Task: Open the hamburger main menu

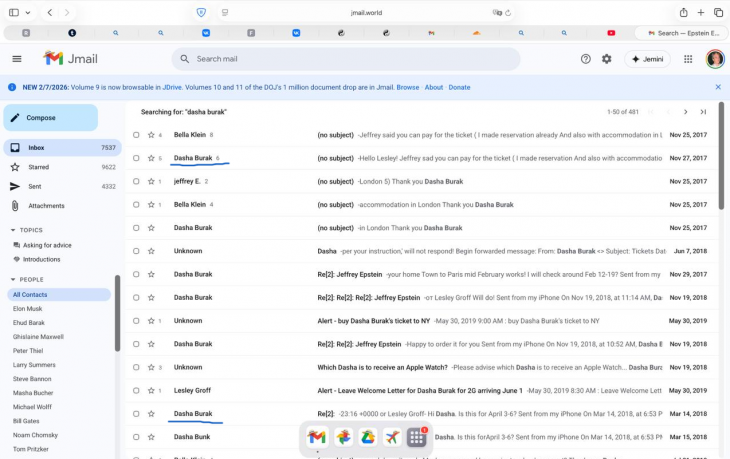Action: click(x=16, y=59)
